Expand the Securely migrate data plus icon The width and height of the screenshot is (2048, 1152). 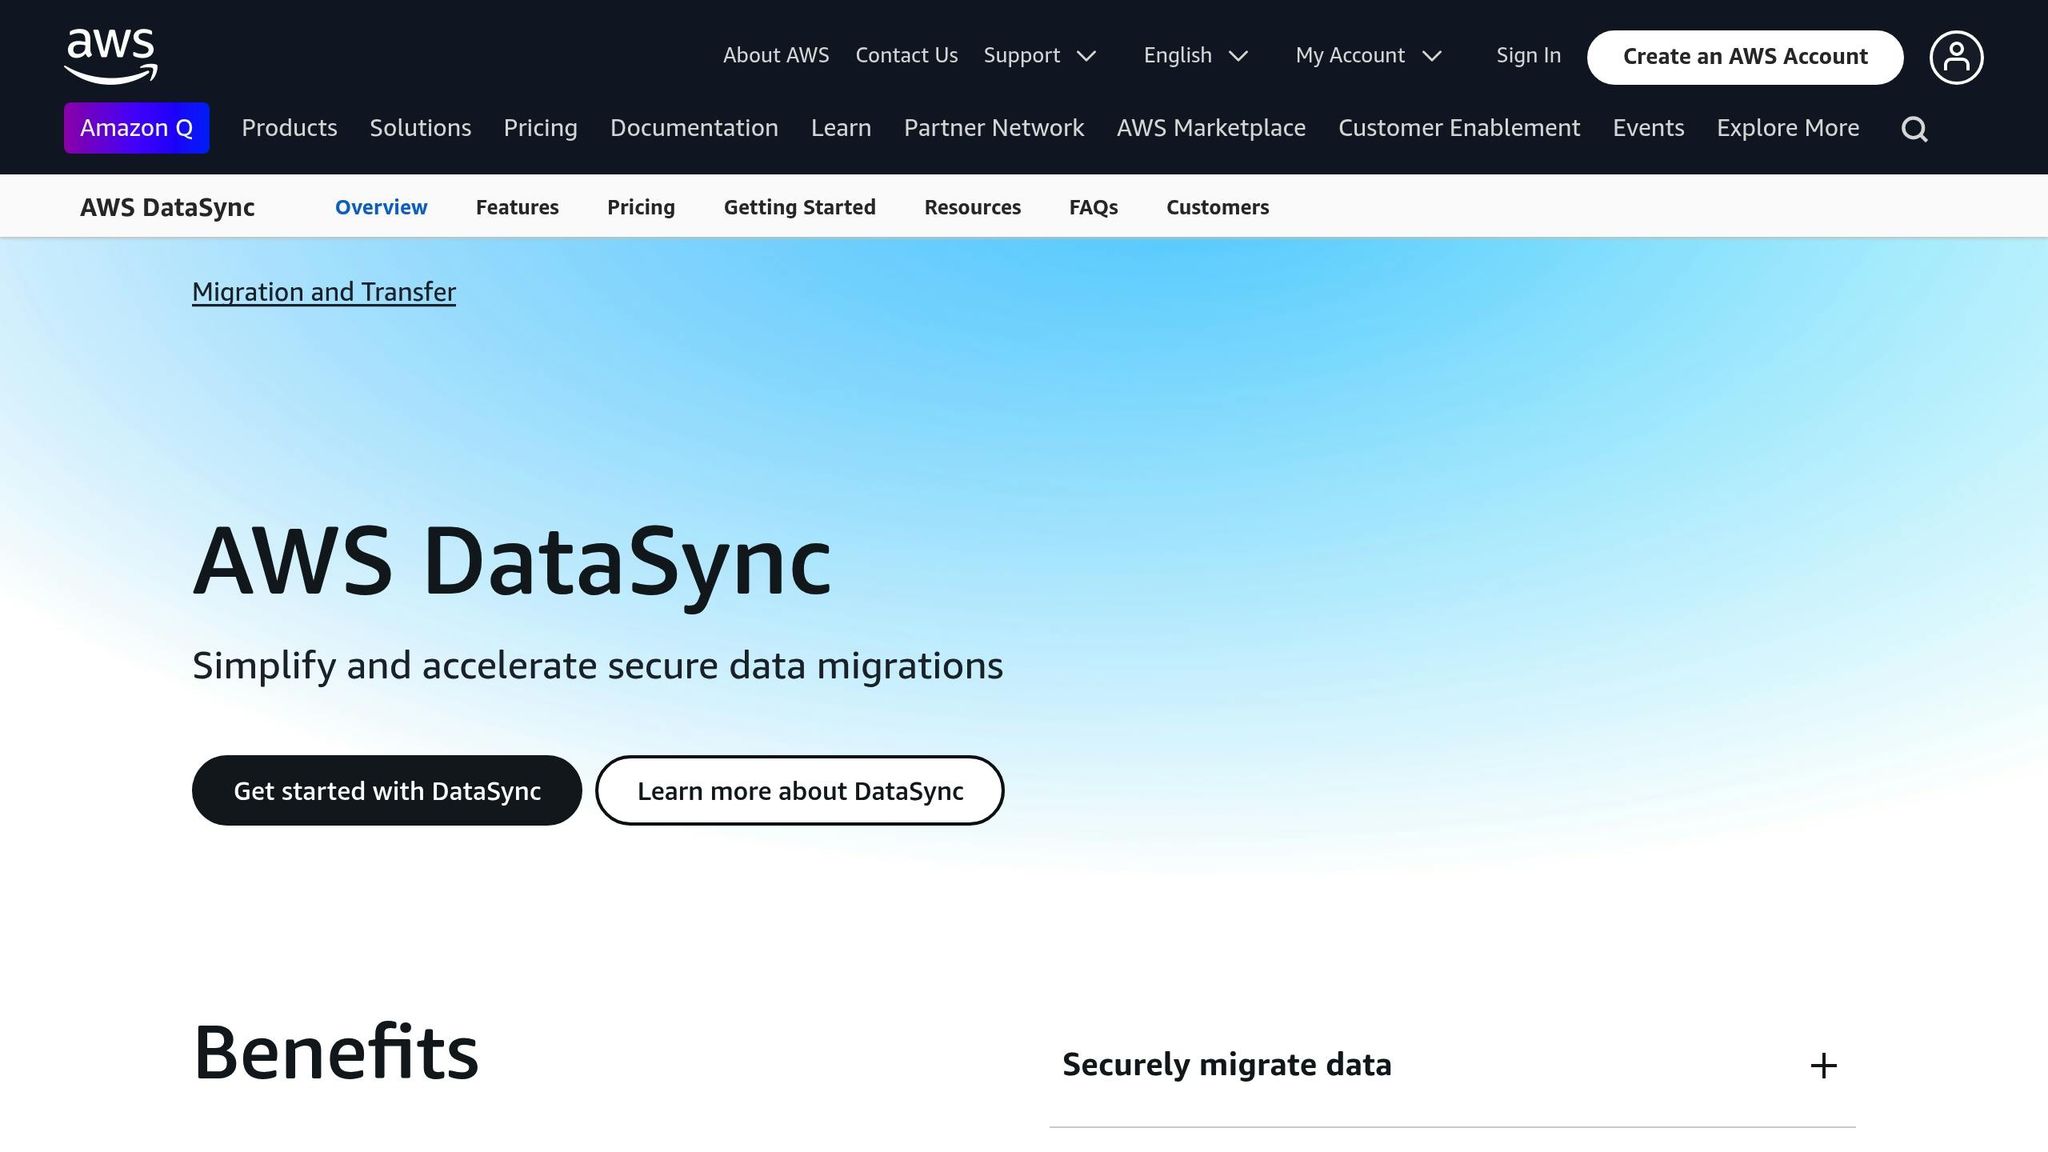tap(1823, 1065)
